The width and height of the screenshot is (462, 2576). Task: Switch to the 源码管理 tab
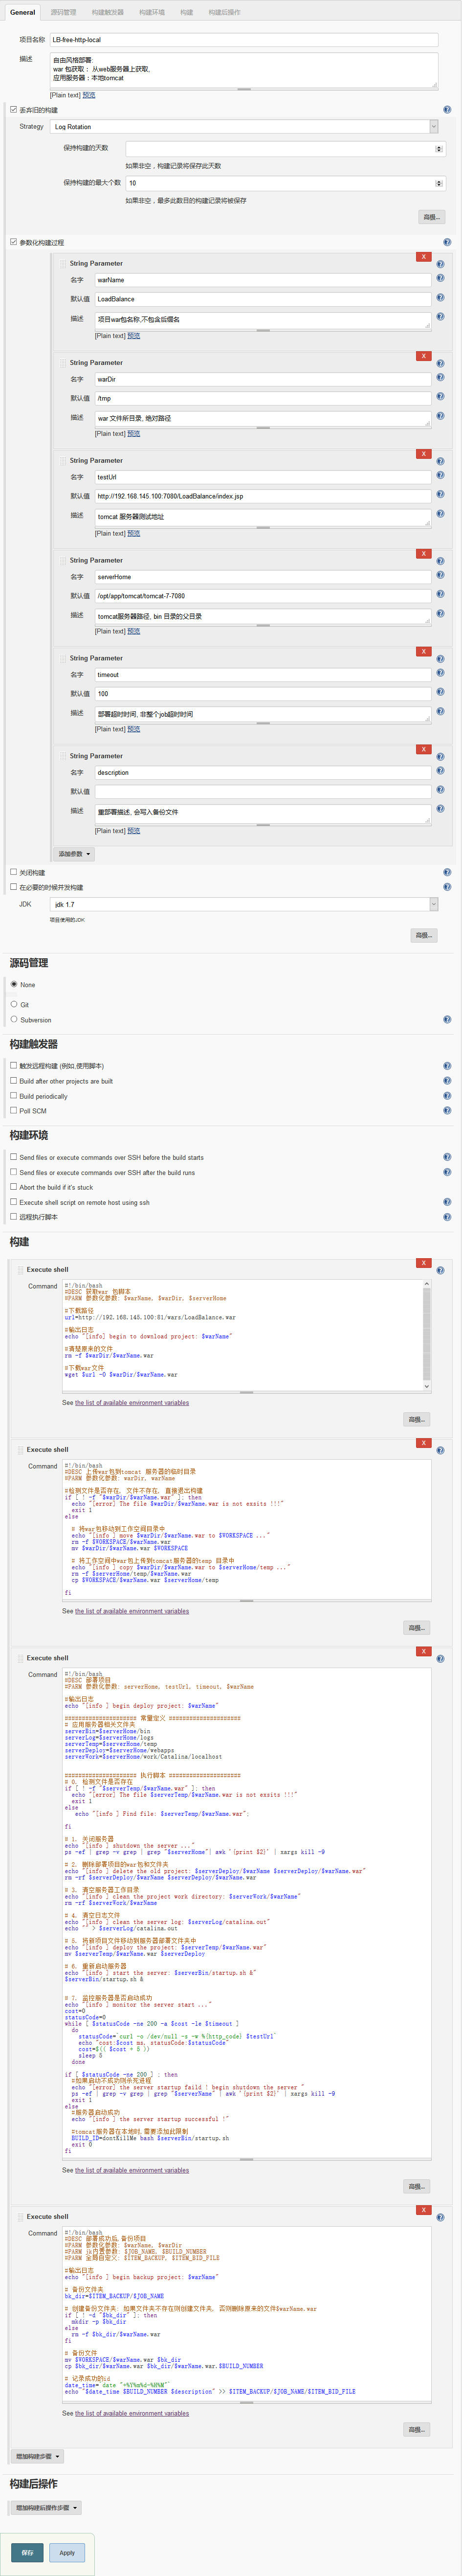click(63, 13)
